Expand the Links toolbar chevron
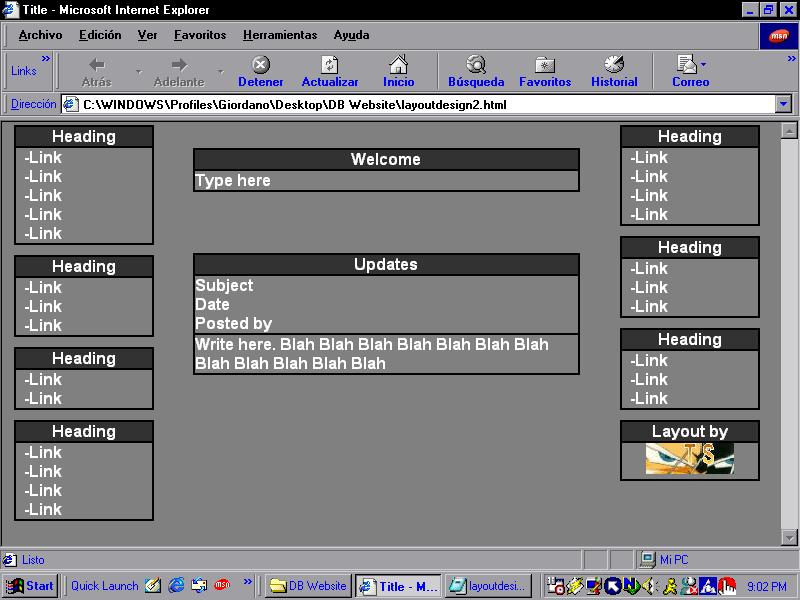The height and width of the screenshot is (600, 800). coord(45,59)
